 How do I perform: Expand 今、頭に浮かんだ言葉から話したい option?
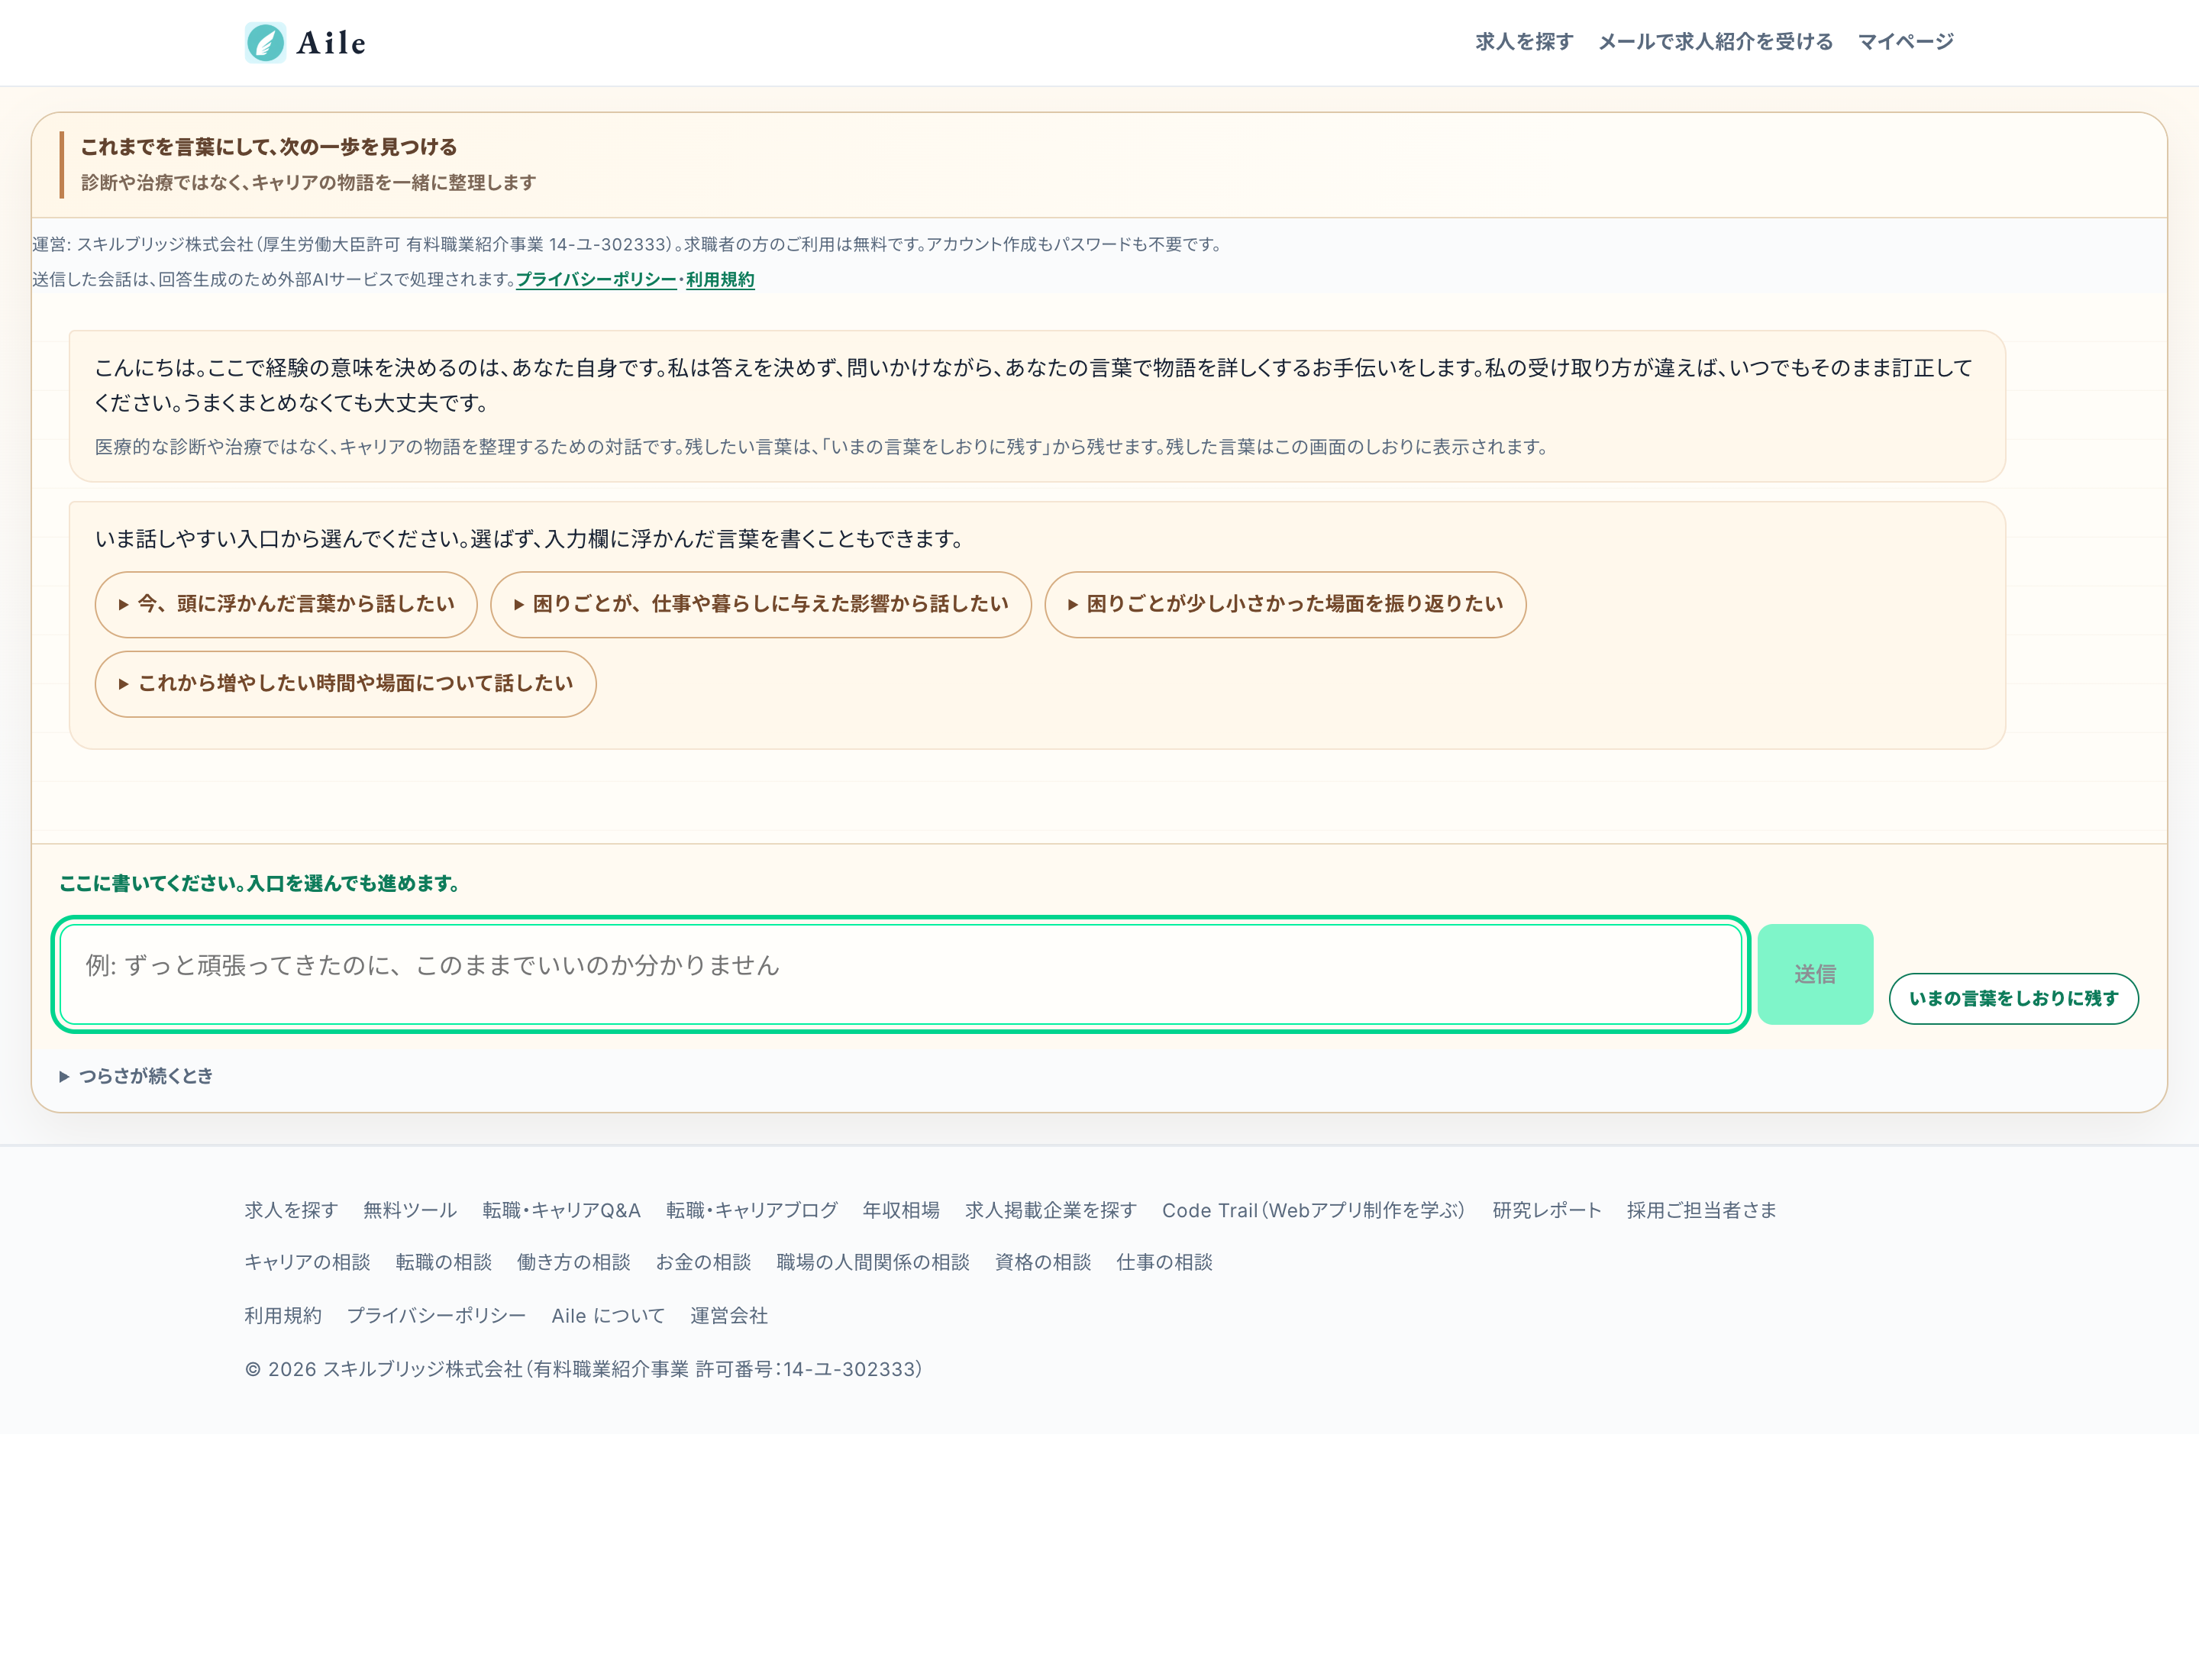(286, 604)
